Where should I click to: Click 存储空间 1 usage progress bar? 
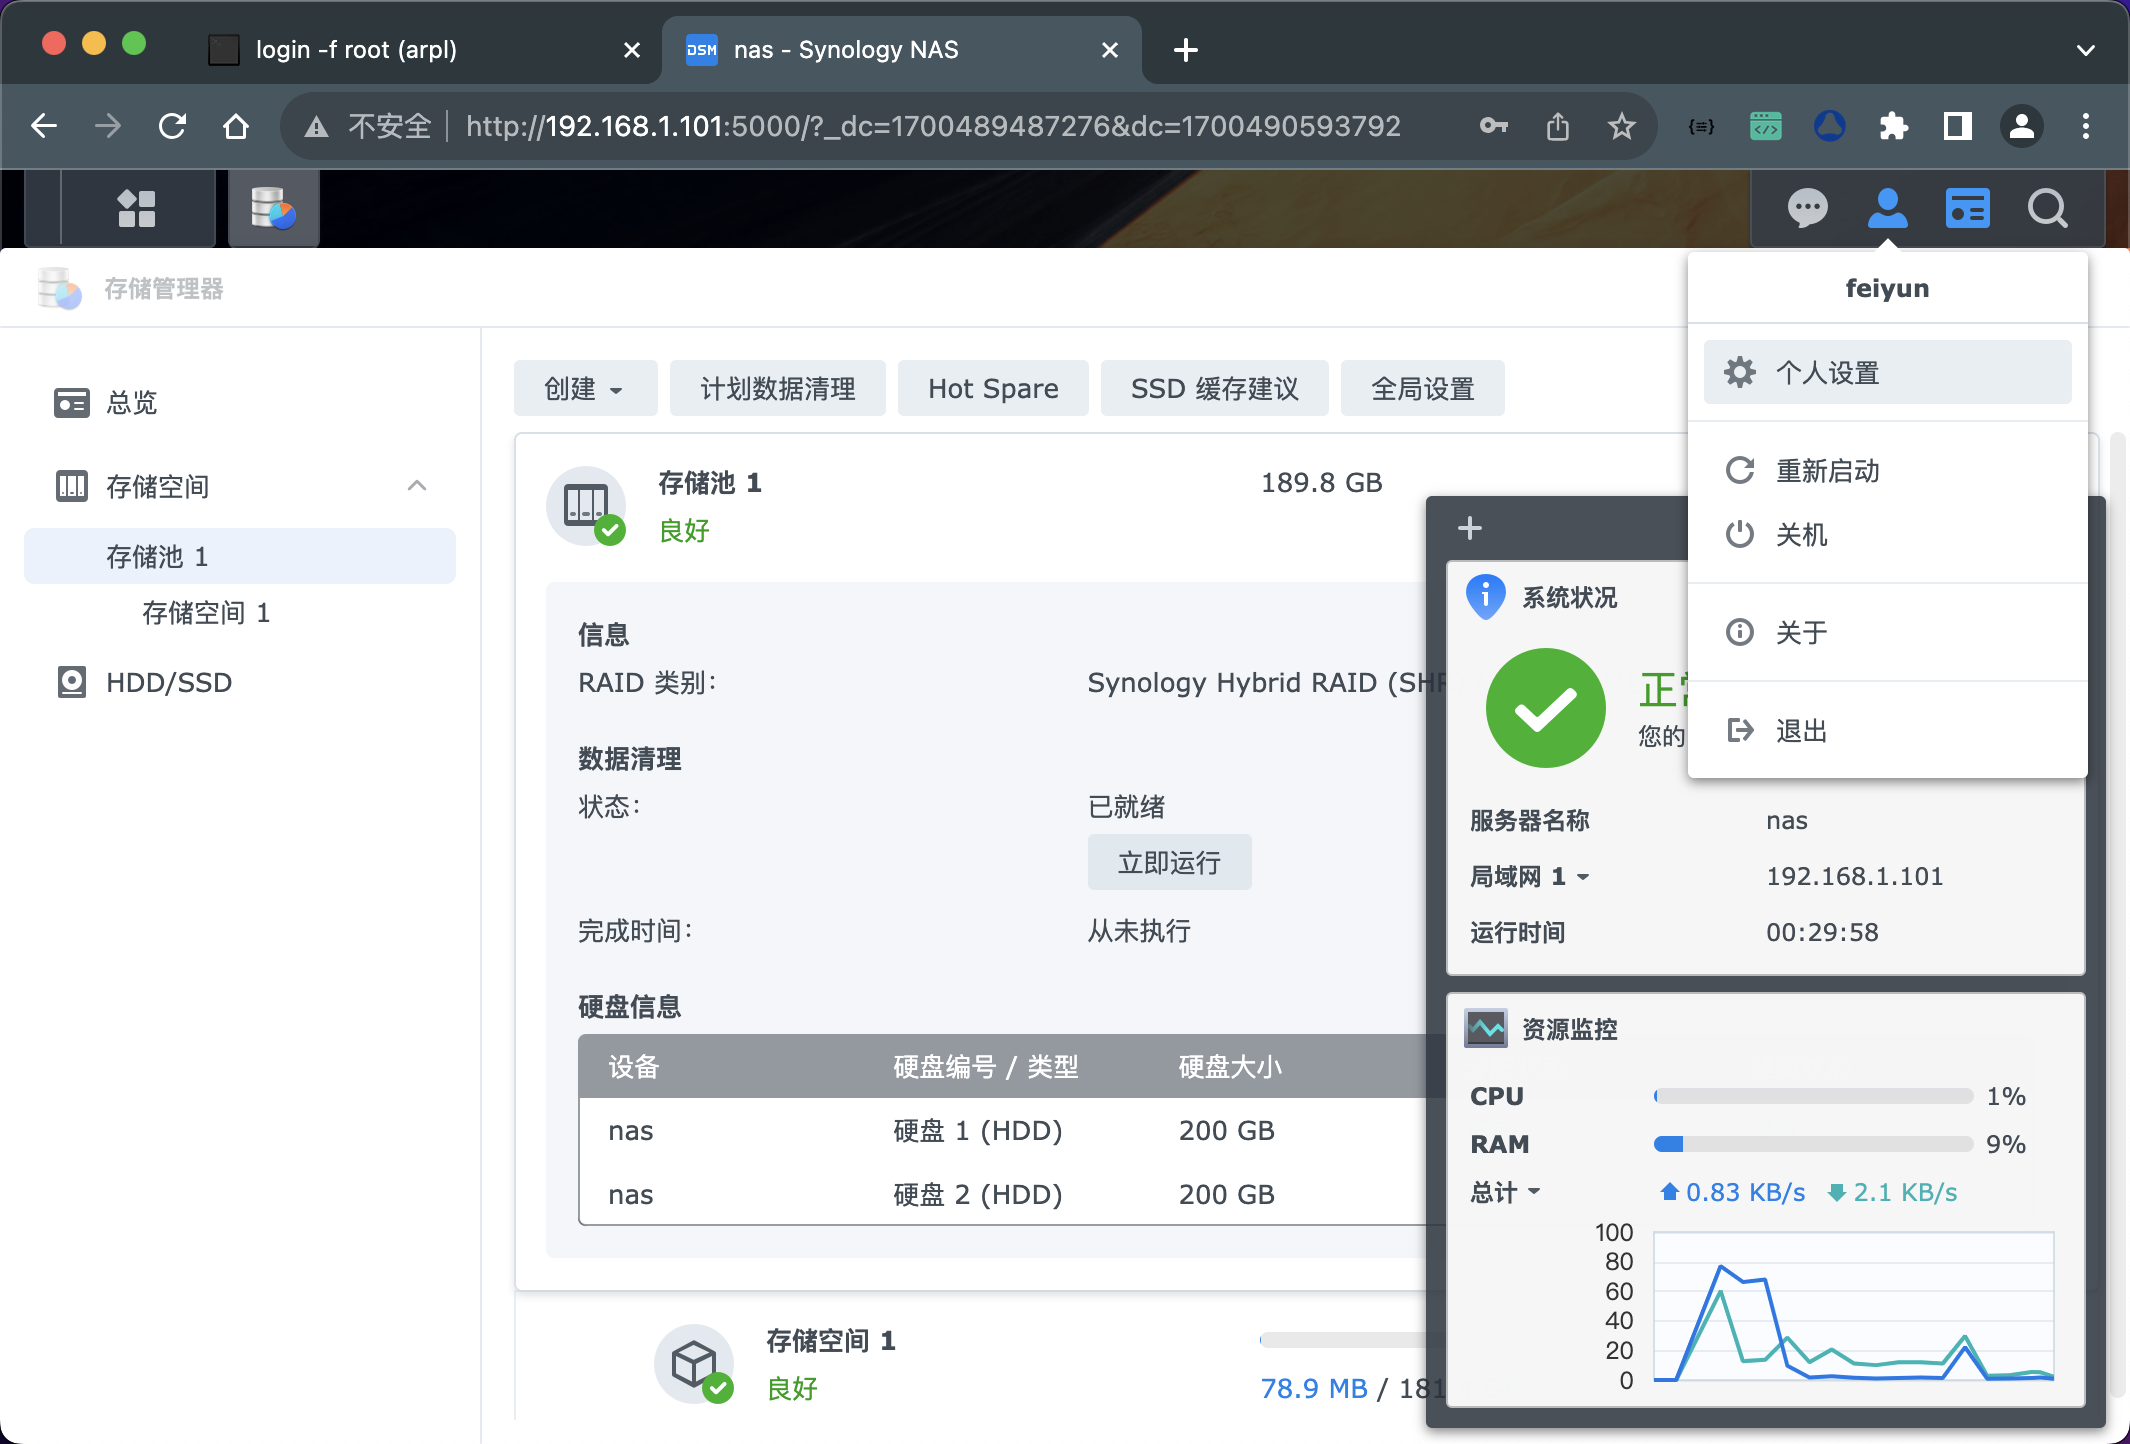point(1344,1339)
